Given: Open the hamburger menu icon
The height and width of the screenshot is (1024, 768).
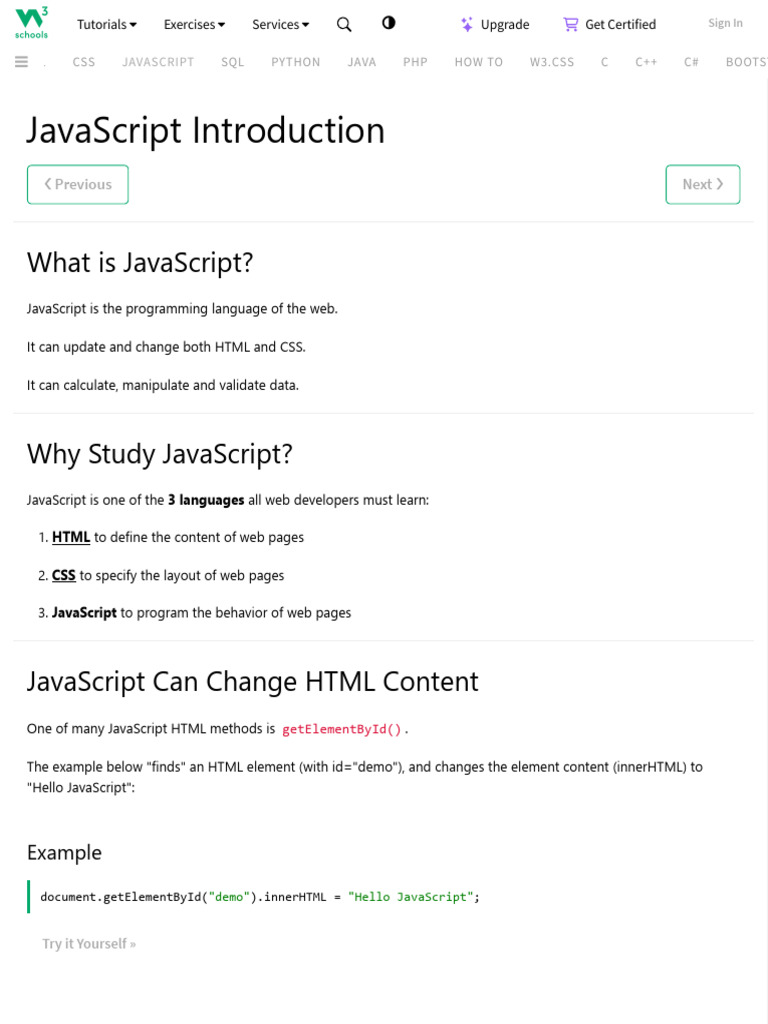Looking at the screenshot, I should tap(22, 62).
